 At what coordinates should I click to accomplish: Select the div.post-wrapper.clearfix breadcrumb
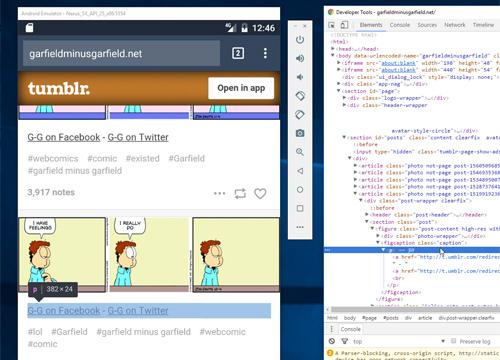point(466,318)
